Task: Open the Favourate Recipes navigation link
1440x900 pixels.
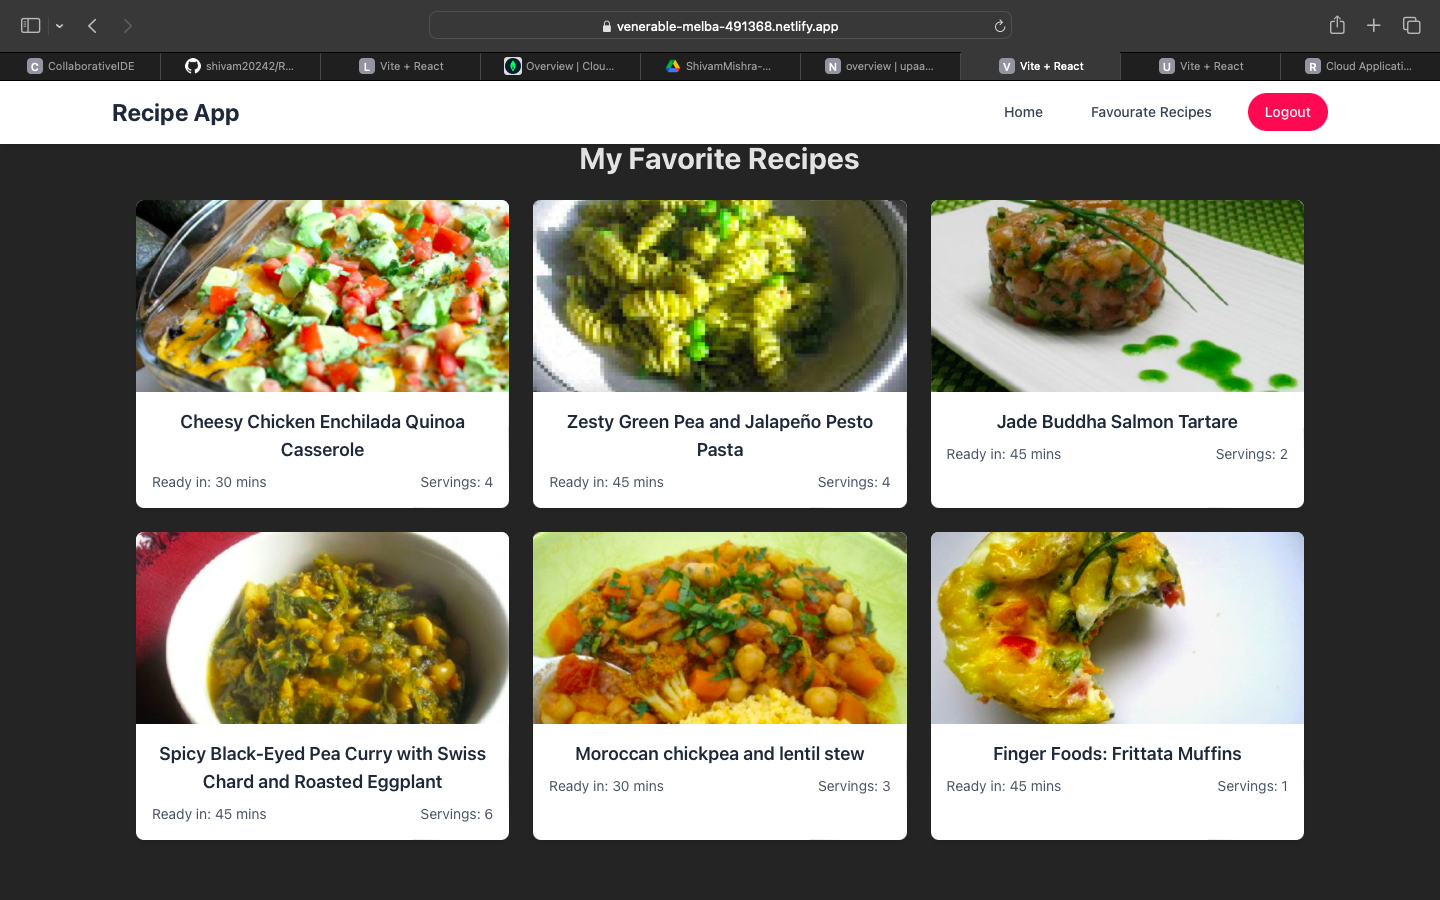Action: tap(1150, 112)
